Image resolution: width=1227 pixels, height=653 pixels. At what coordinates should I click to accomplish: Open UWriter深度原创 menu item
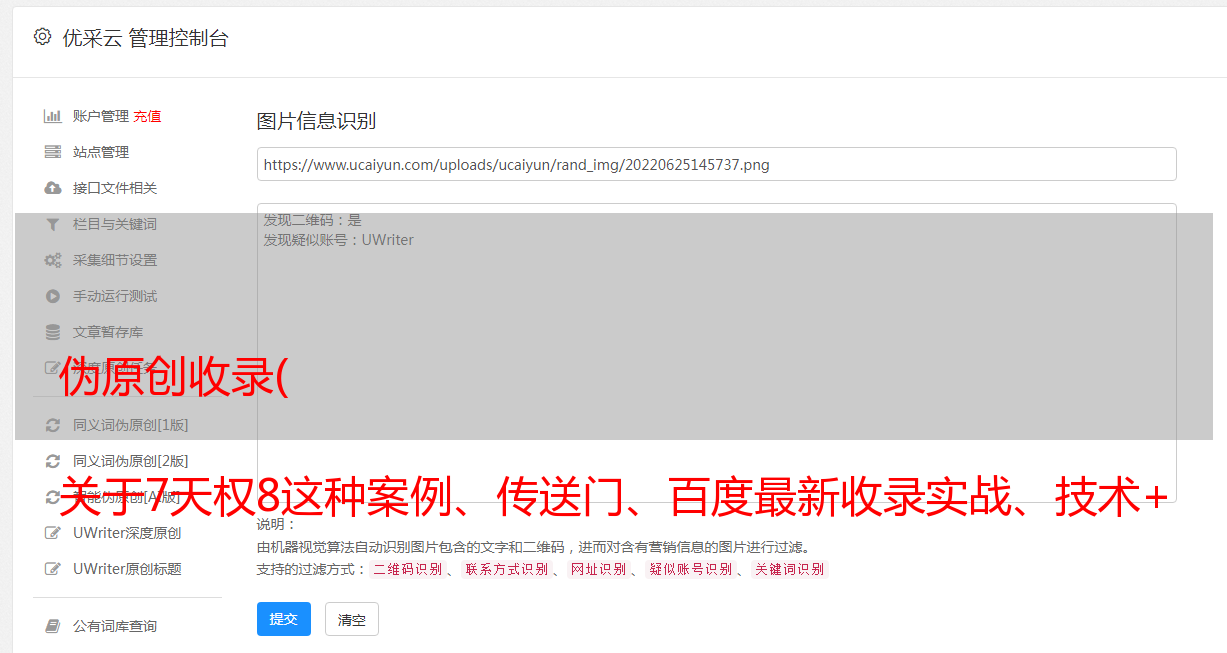127,533
